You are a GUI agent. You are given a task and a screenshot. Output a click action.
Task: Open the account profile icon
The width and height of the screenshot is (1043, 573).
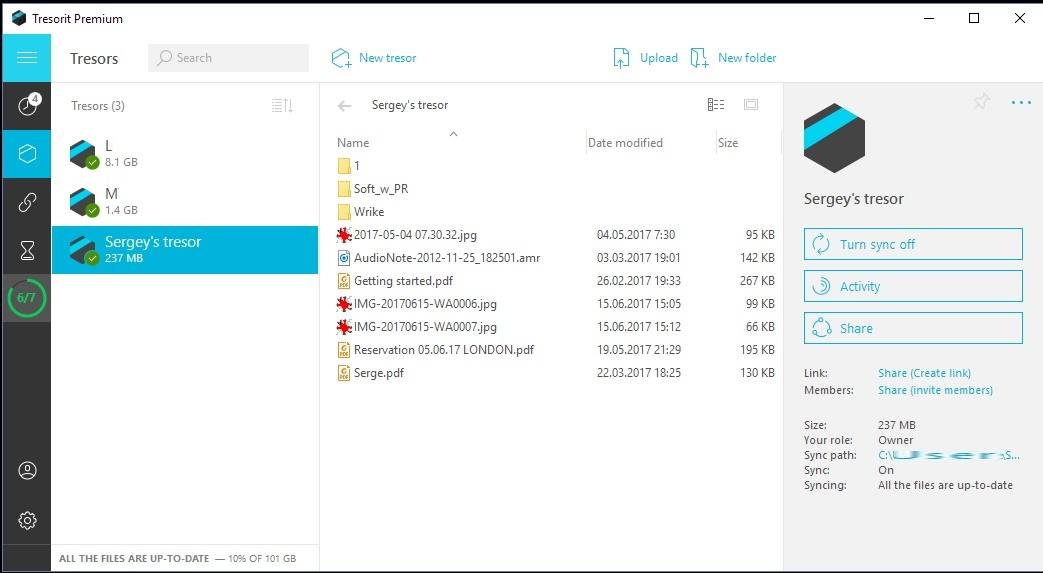point(27,471)
